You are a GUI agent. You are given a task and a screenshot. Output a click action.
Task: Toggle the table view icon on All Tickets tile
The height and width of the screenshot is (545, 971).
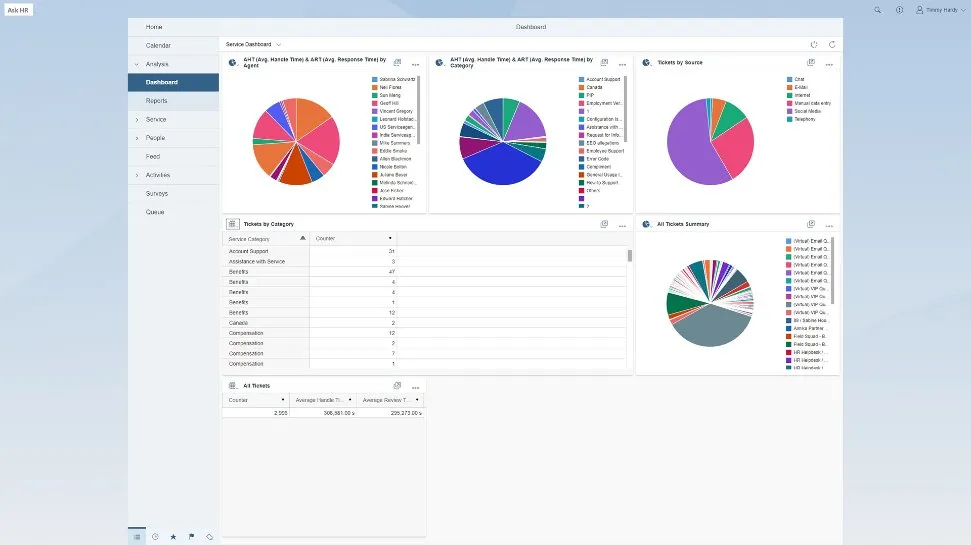(232, 385)
